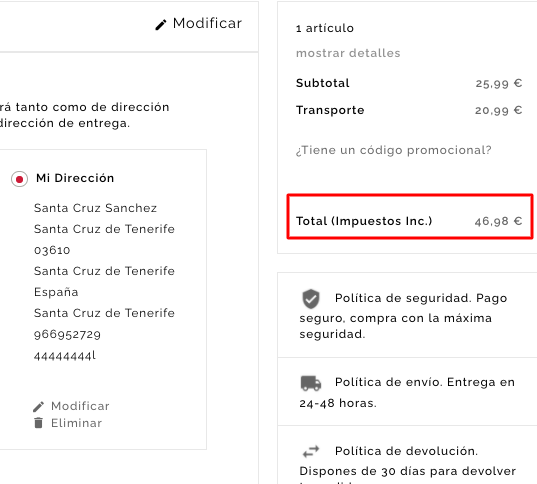The image size is (537, 484).
Task: Click the Mi Dirección address title
Action: pos(75,178)
